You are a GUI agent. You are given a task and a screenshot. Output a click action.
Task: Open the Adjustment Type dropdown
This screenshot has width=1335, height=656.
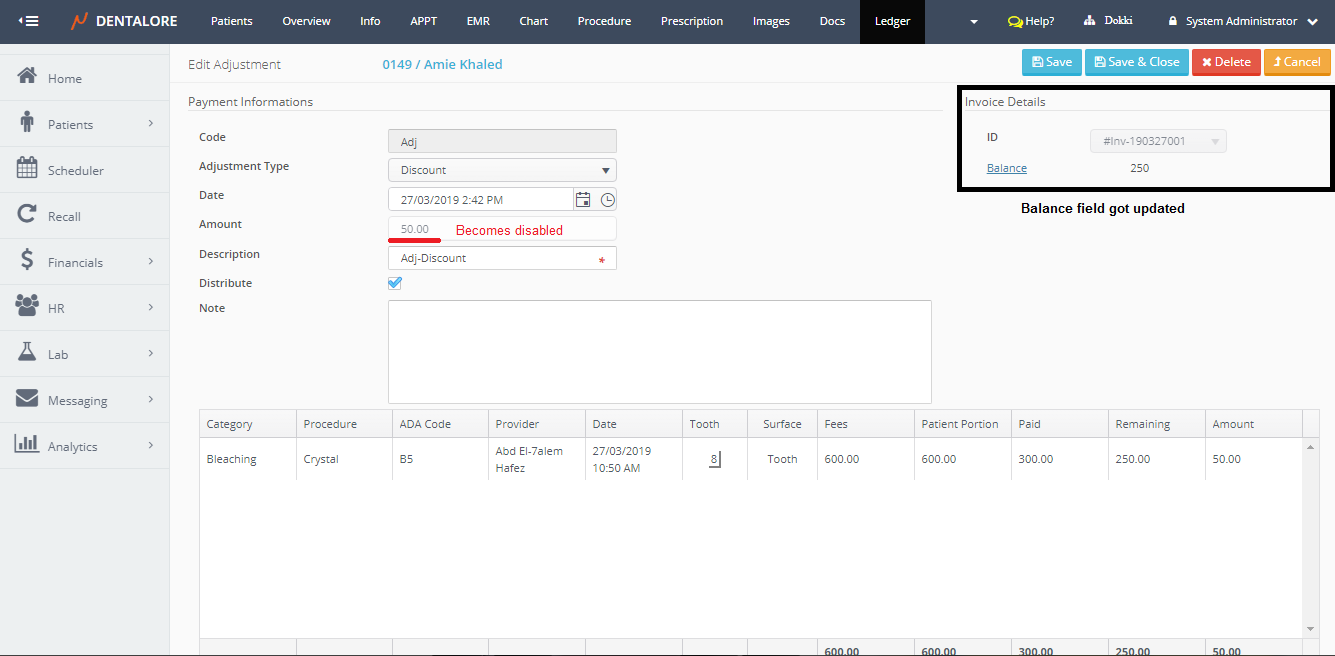[x=502, y=170]
